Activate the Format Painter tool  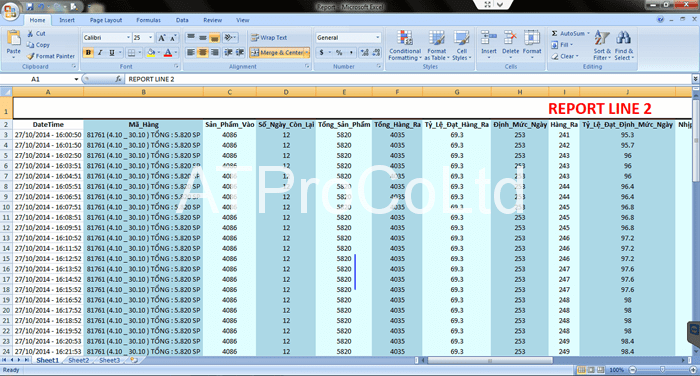point(50,56)
